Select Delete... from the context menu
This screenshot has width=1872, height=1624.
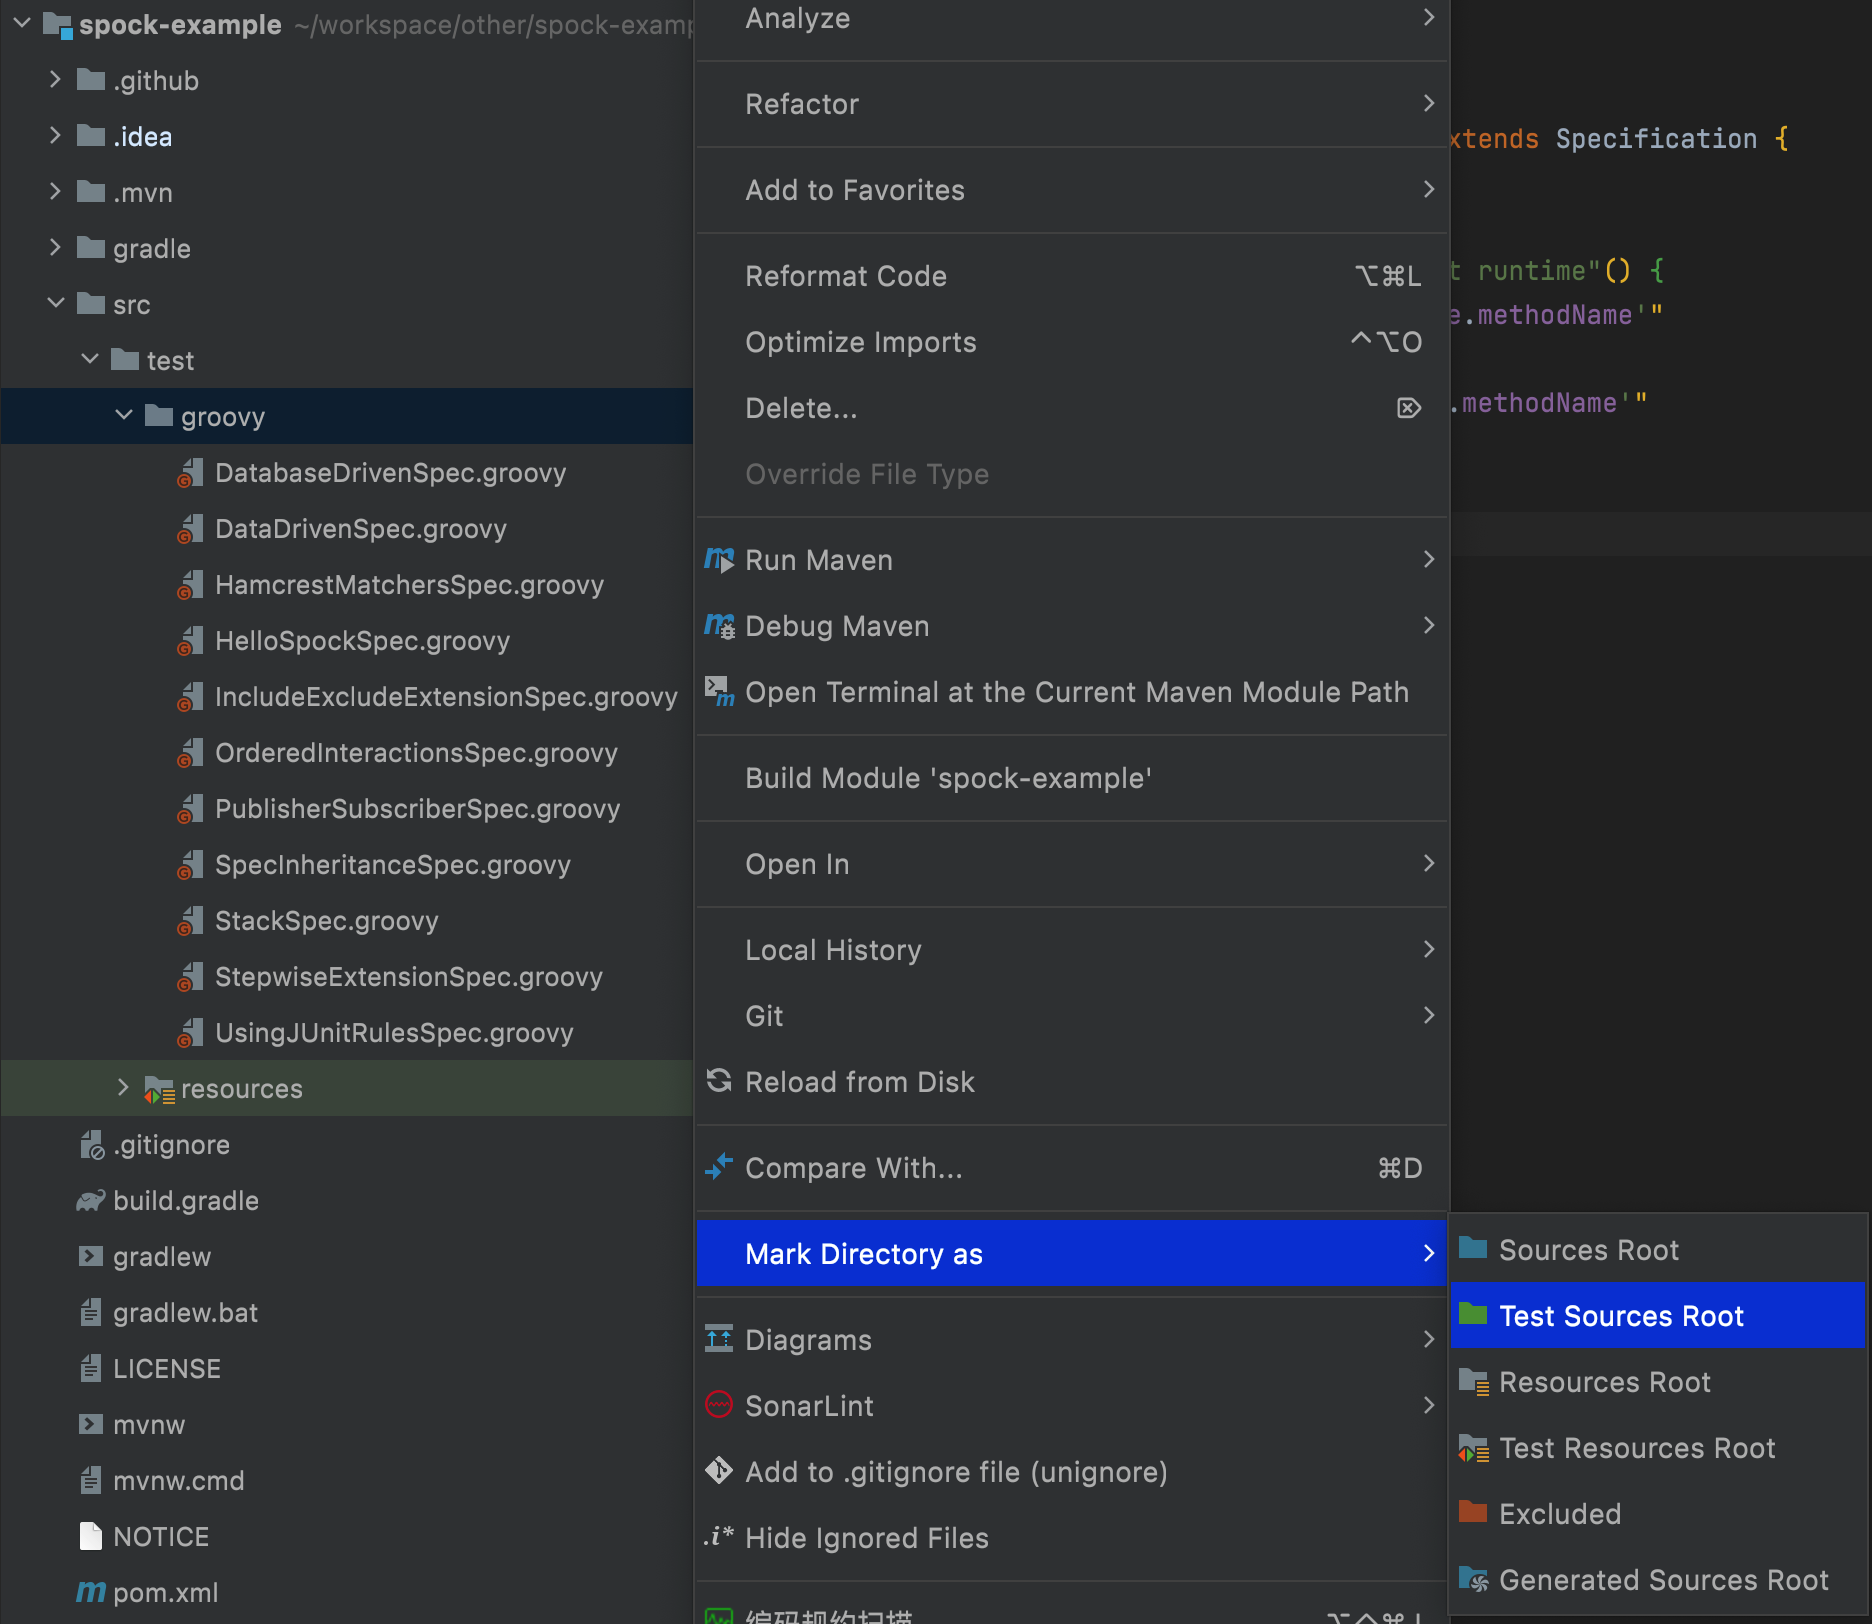coord(1072,408)
